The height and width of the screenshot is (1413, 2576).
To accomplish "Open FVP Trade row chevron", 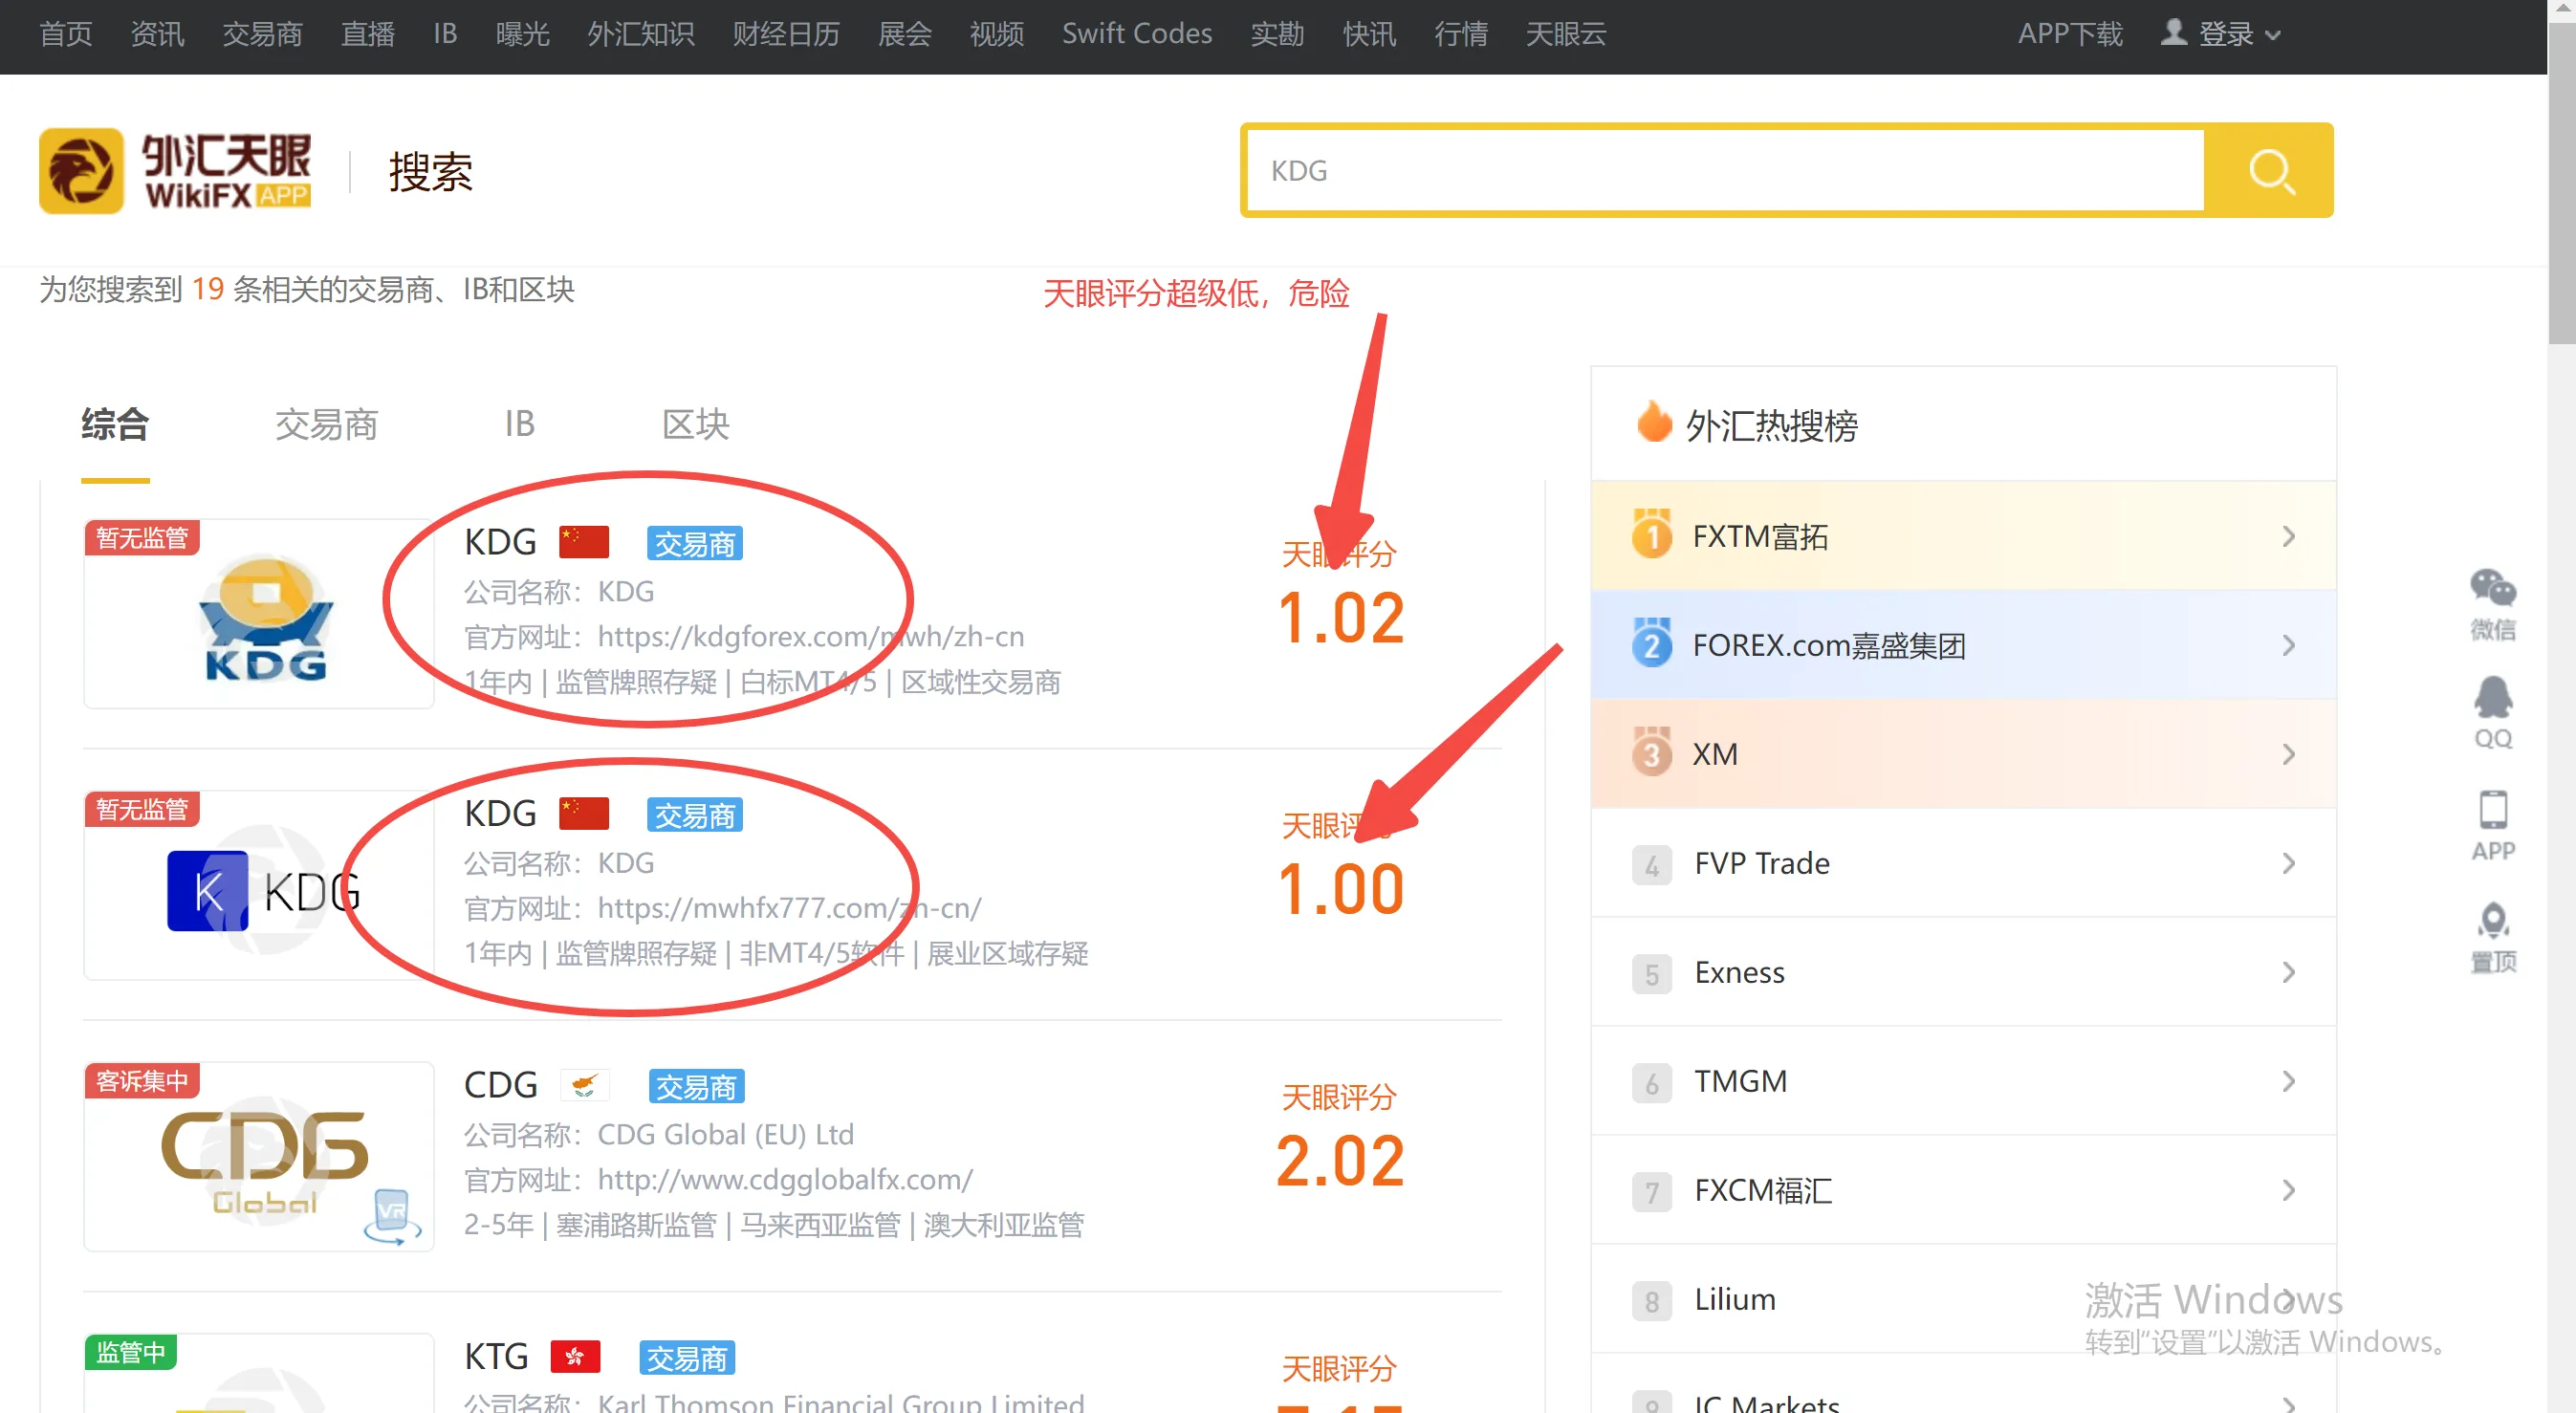I will (2288, 863).
